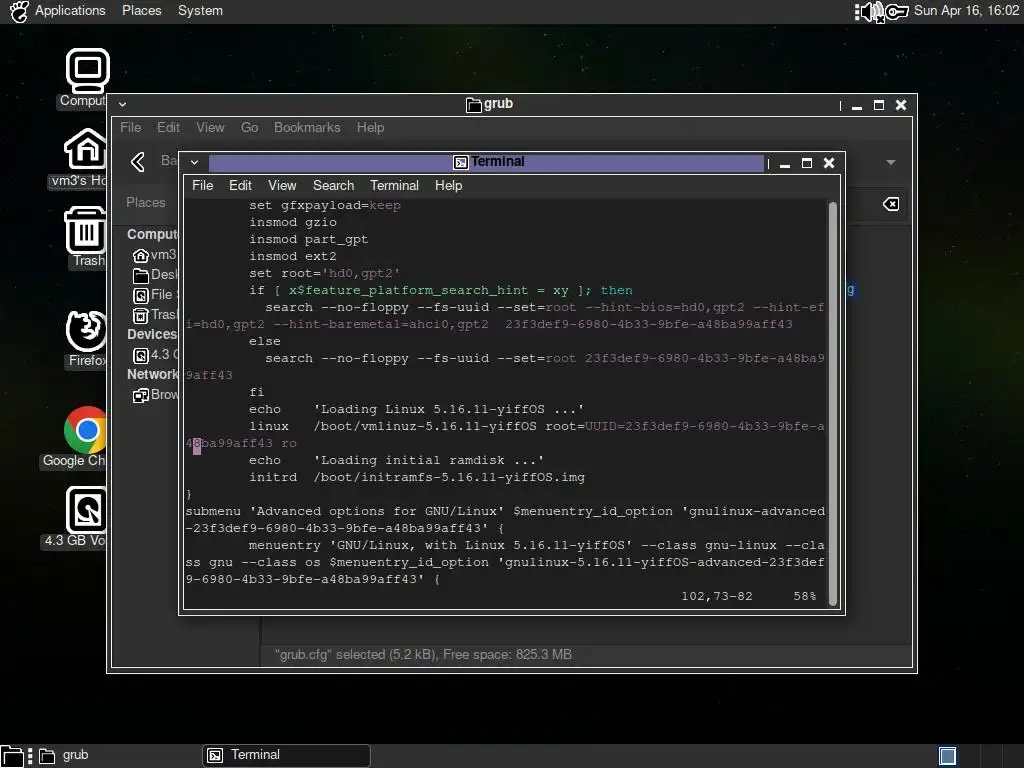Screen dimensions: 1024x768
Task: Open the Trash desktop icon
Action: 86,229
